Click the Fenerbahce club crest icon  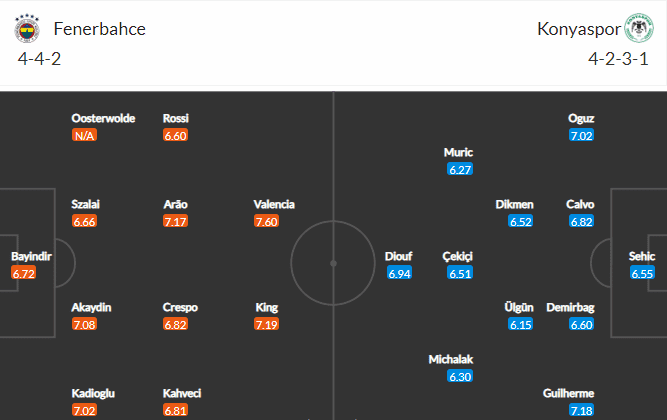(x=27, y=29)
